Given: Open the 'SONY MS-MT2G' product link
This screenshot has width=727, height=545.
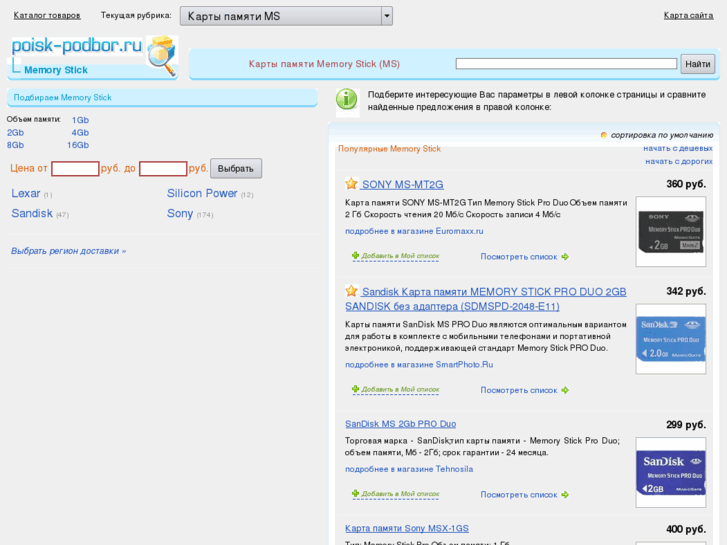Looking at the screenshot, I should tap(402, 185).
